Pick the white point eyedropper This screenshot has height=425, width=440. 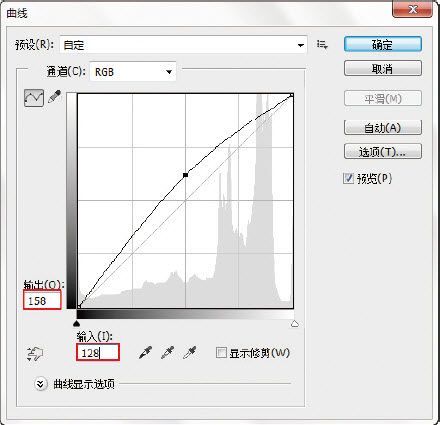click(190, 353)
